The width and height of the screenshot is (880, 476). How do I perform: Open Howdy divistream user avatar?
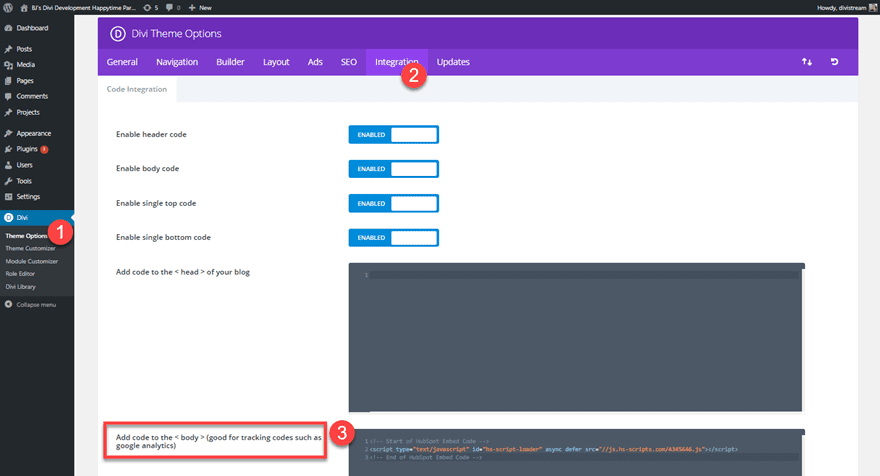(873, 8)
